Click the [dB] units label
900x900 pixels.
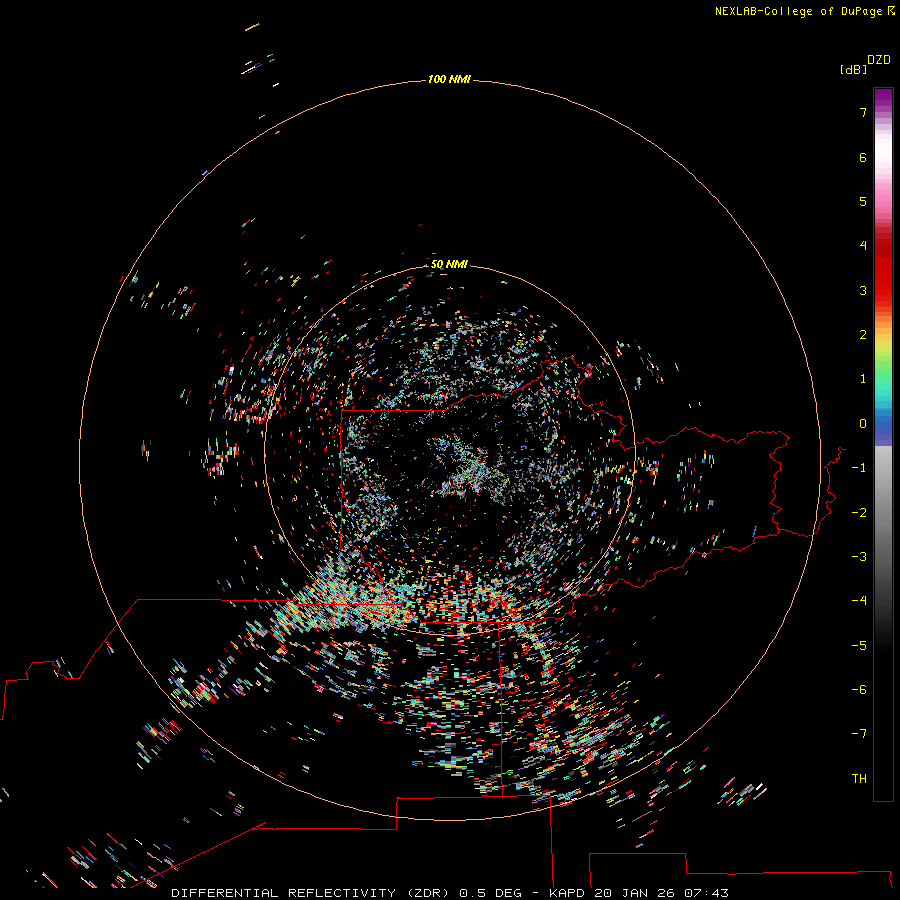[853, 69]
